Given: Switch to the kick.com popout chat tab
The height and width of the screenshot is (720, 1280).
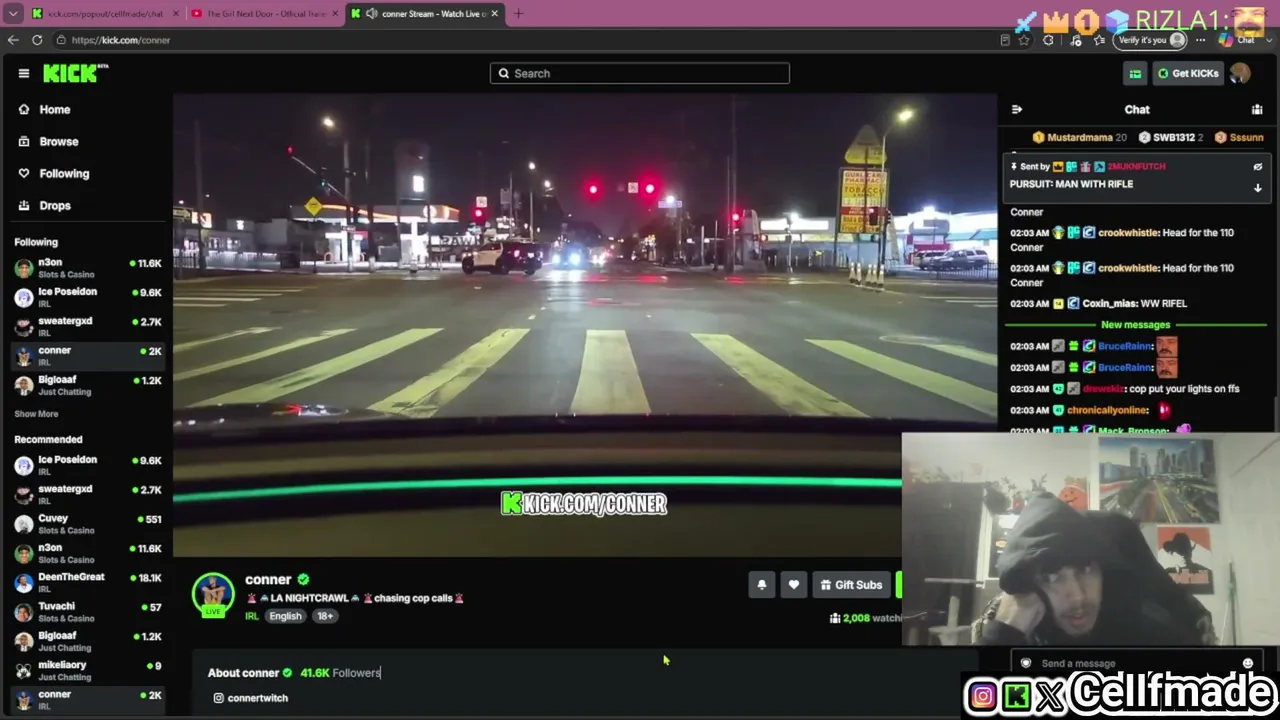Looking at the screenshot, I should click(x=105, y=14).
